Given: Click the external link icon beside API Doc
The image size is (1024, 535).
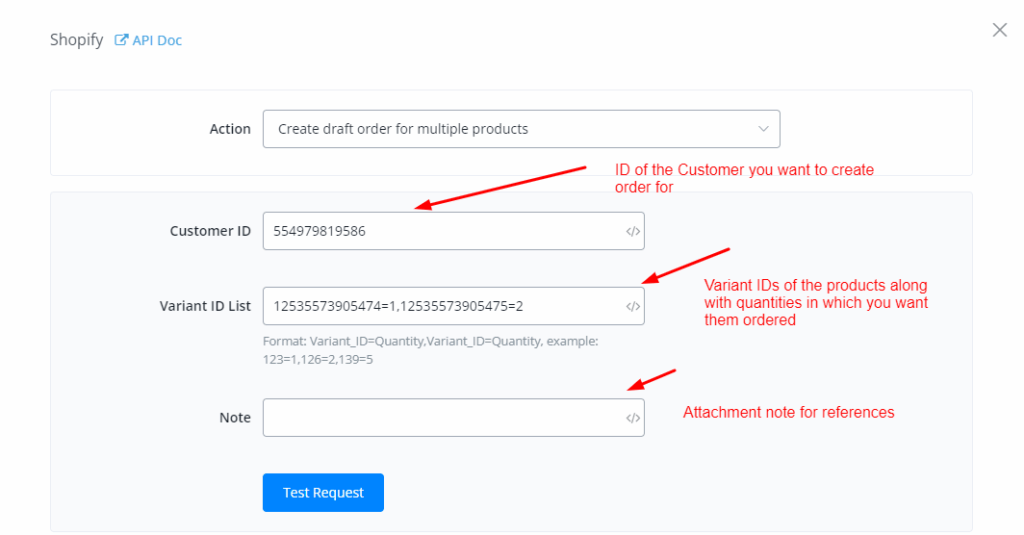Looking at the screenshot, I should [x=122, y=41].
